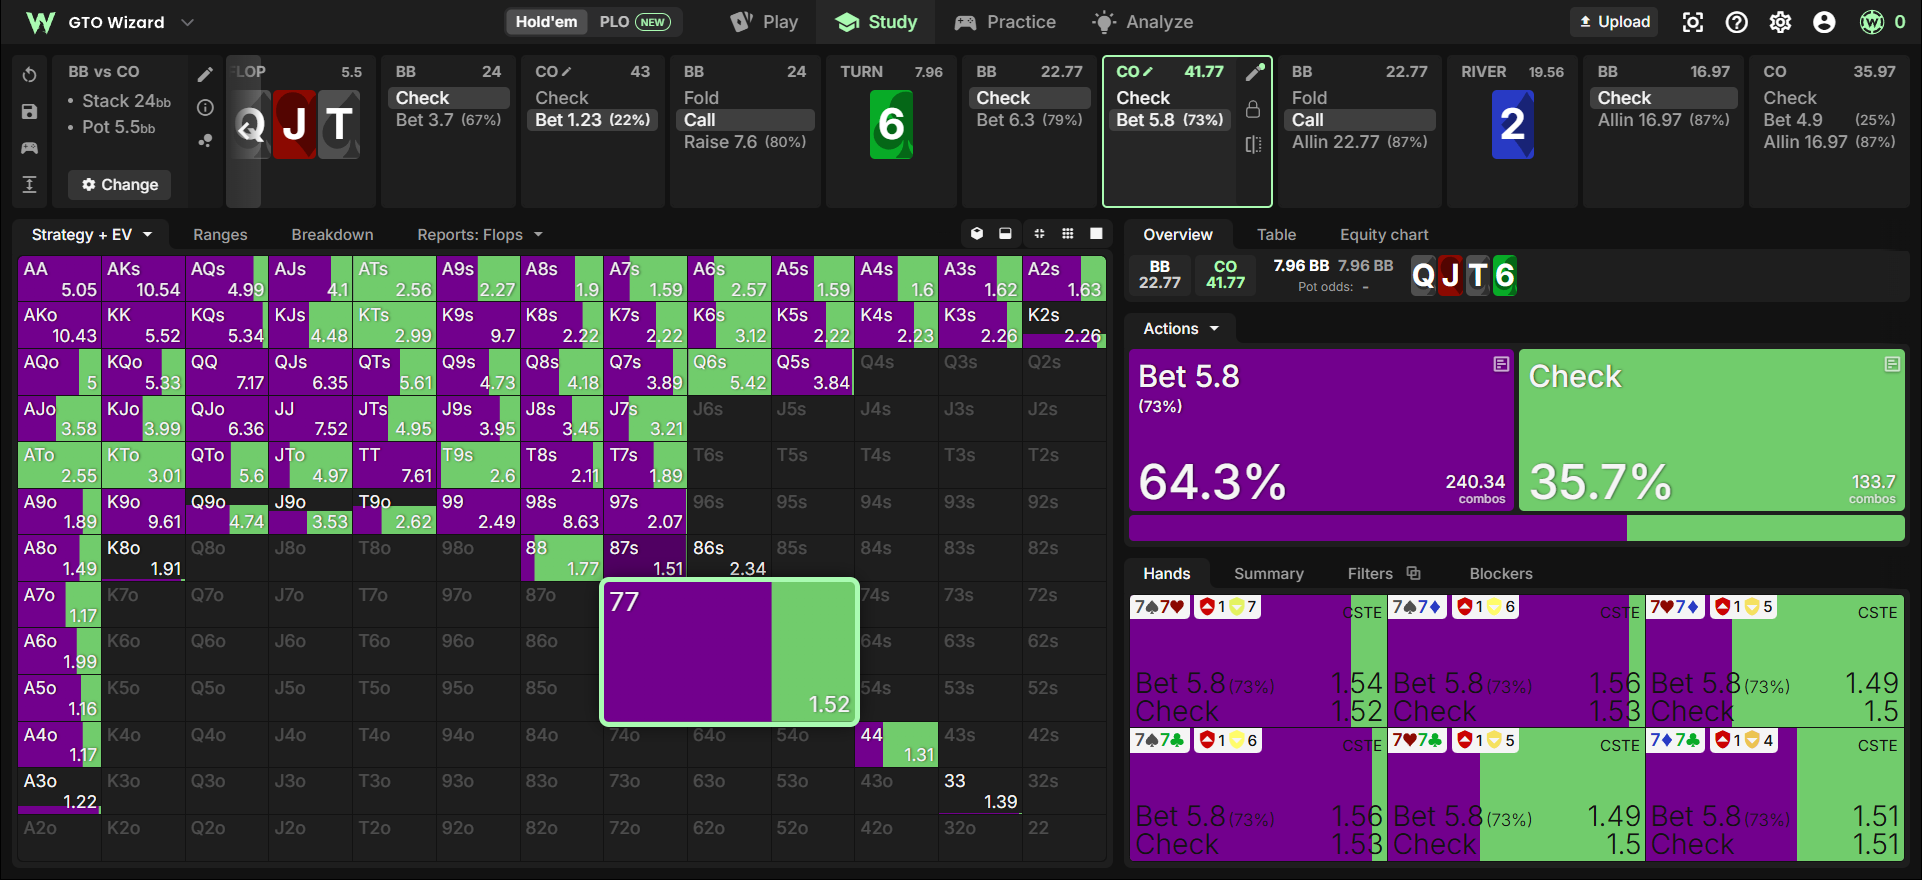Toggle the half-filled layout icon

tap(1005, 234)
